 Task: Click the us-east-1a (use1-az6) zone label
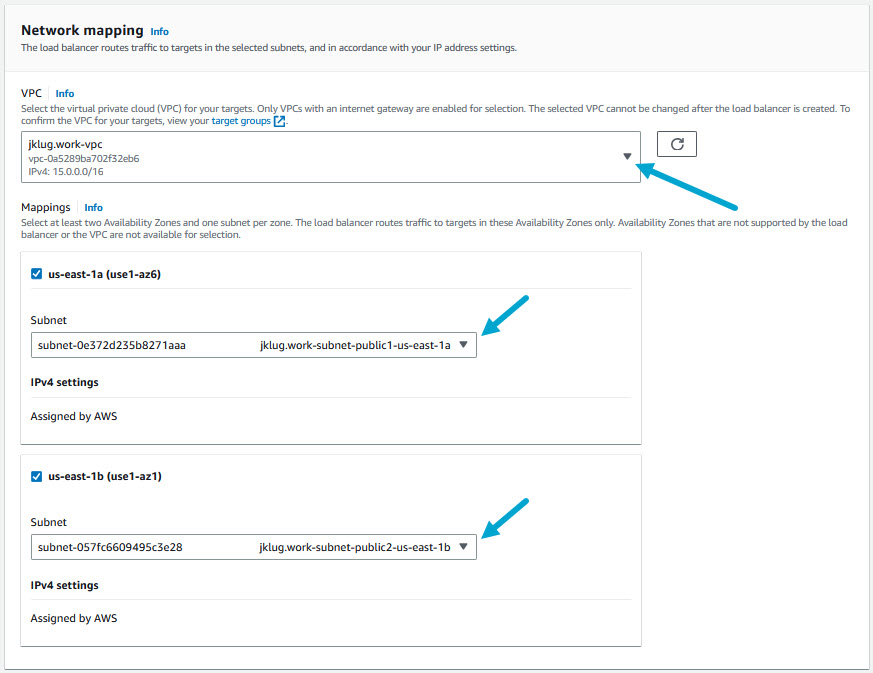click(105, 274)
